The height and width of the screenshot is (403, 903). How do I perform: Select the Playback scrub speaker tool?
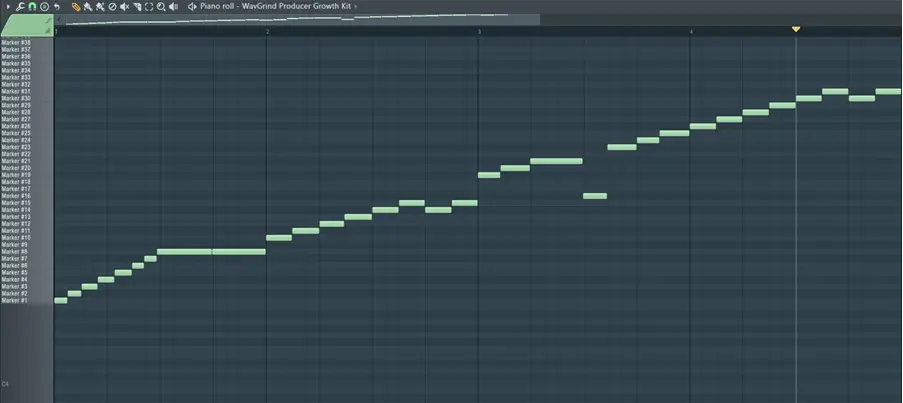tap(173, 6)
